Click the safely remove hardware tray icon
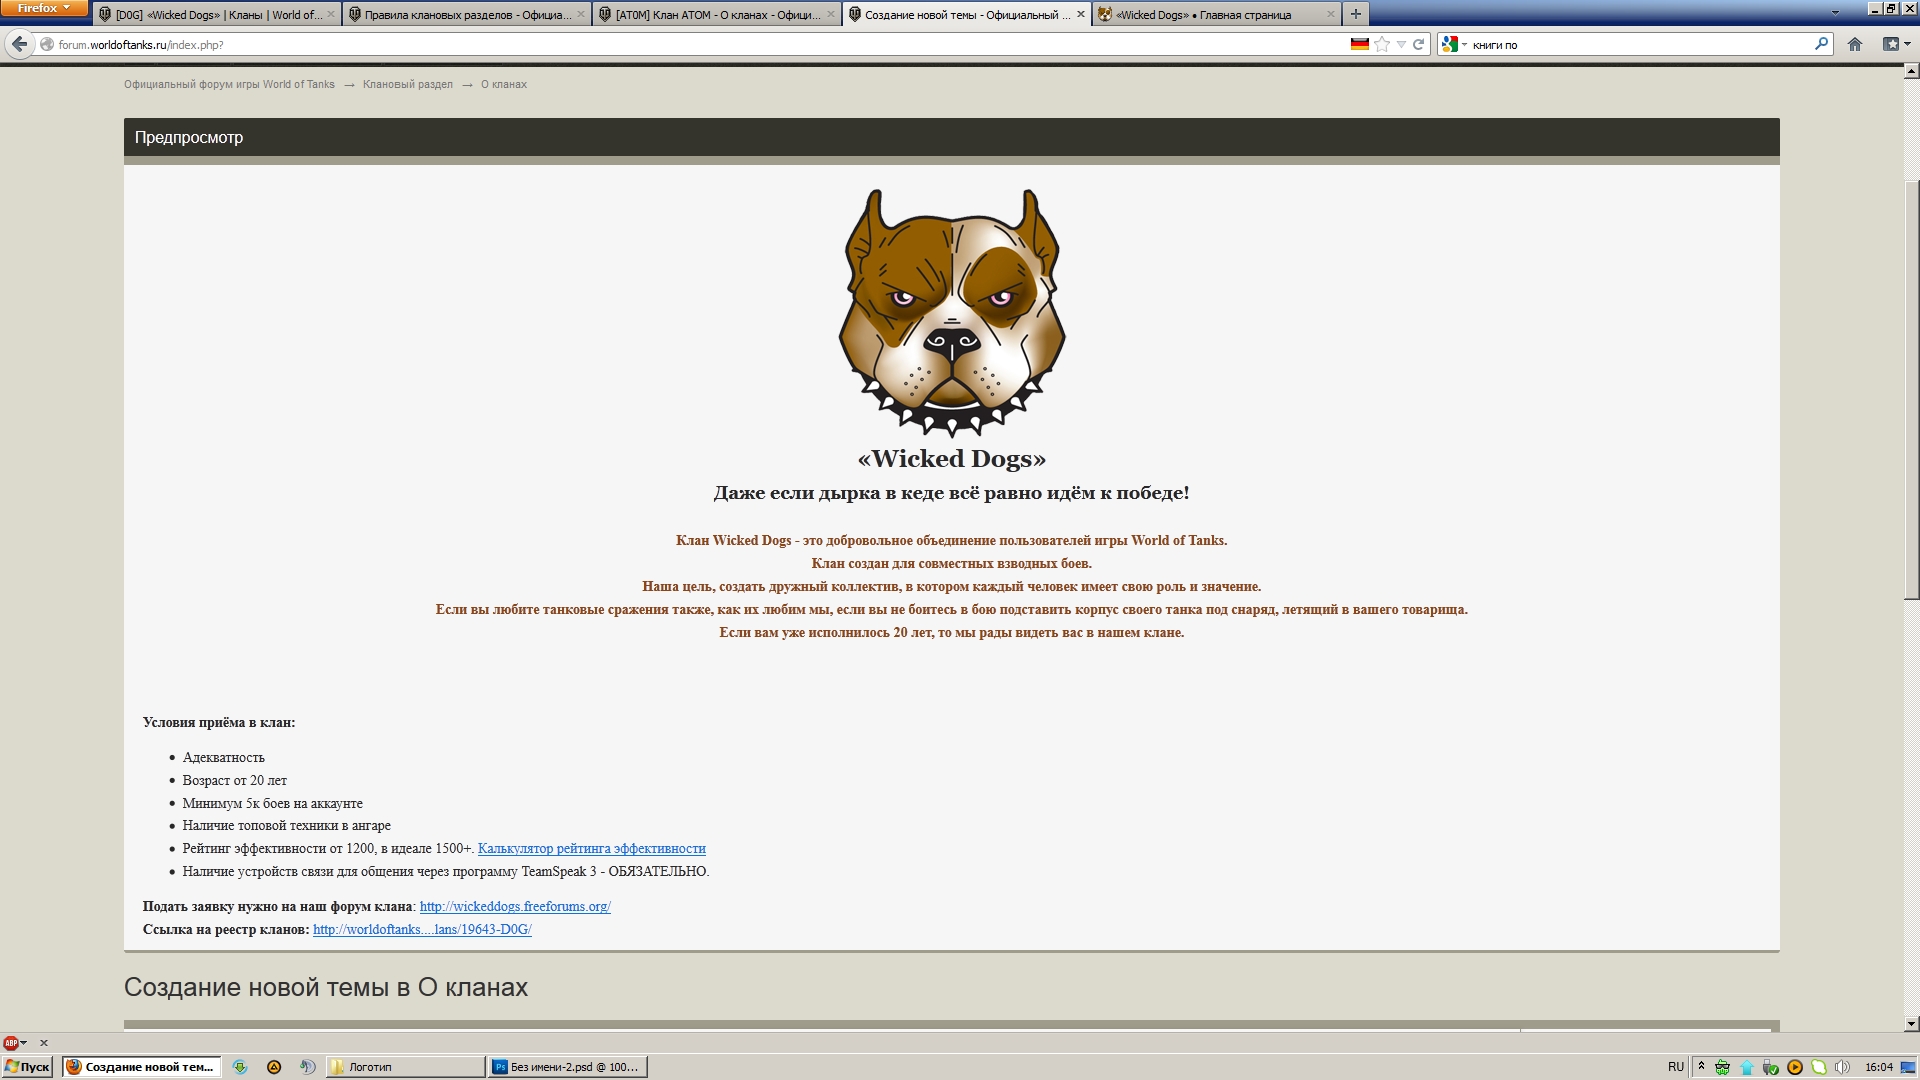Image resolution: width=1920 pixels, height=1080 pixels. 1771,1067
